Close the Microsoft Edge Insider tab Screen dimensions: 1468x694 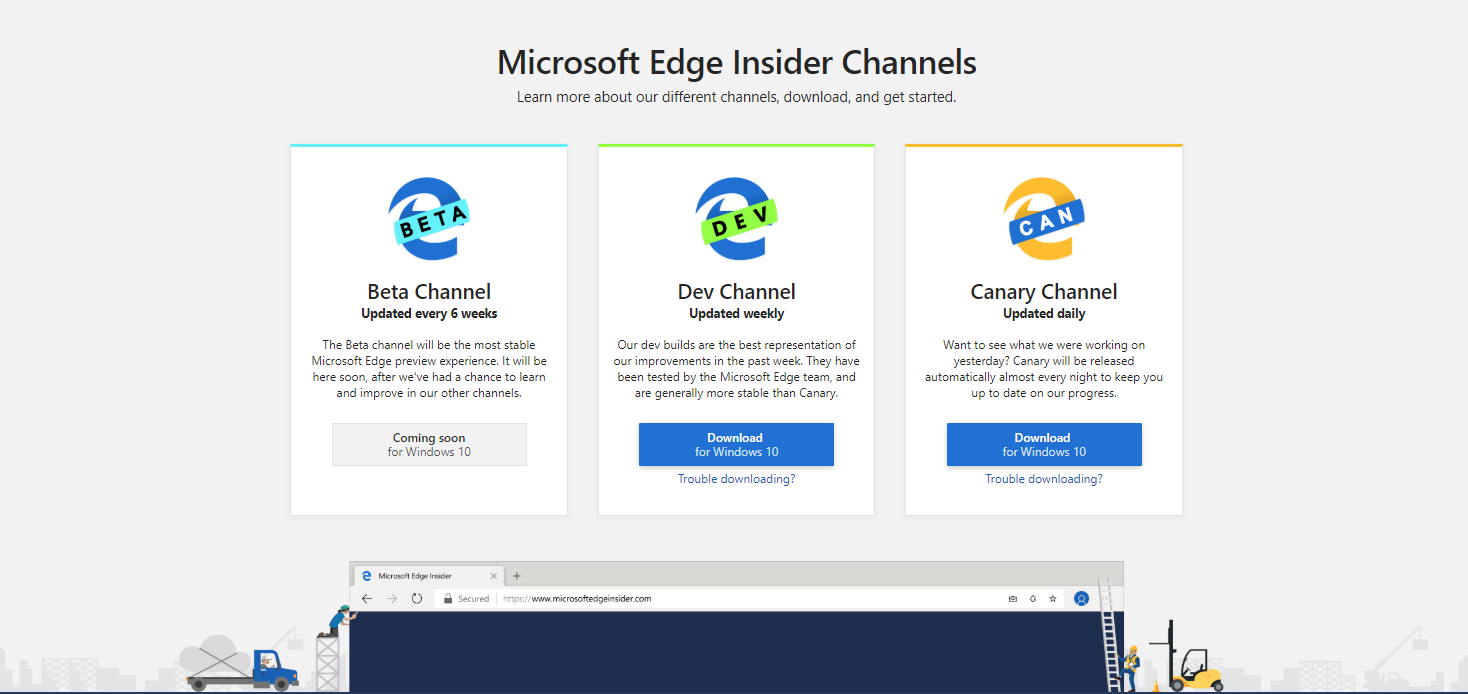492,576
